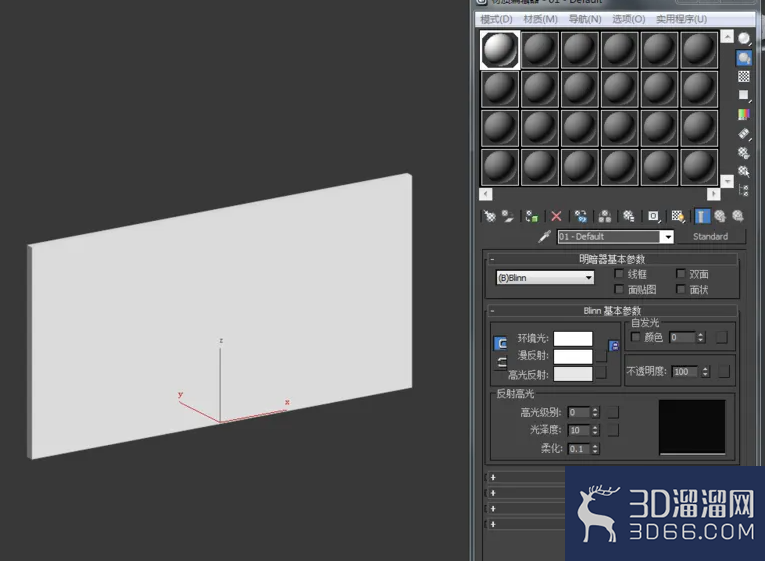Enable the 自发光 颜色 checkbox
Screen dimensions: 765x561
click(635, 337)
